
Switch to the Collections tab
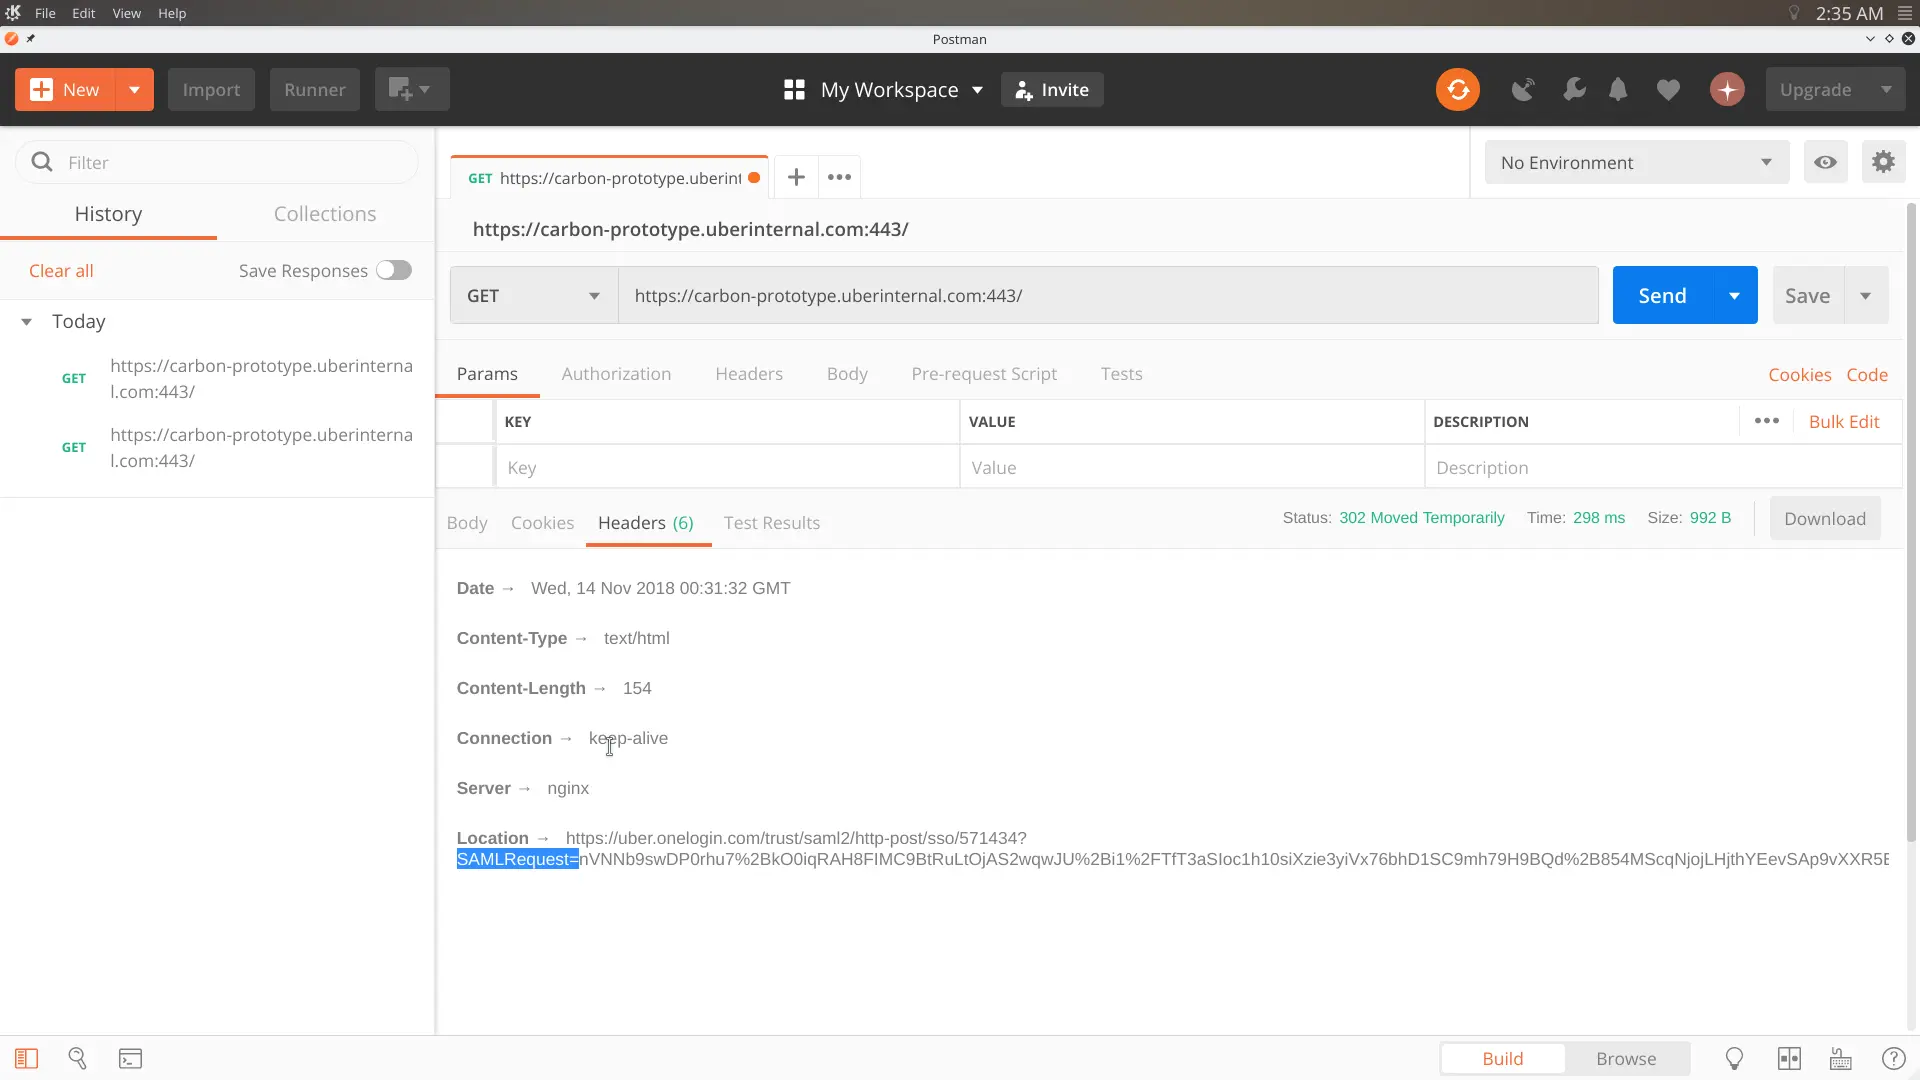325,214
